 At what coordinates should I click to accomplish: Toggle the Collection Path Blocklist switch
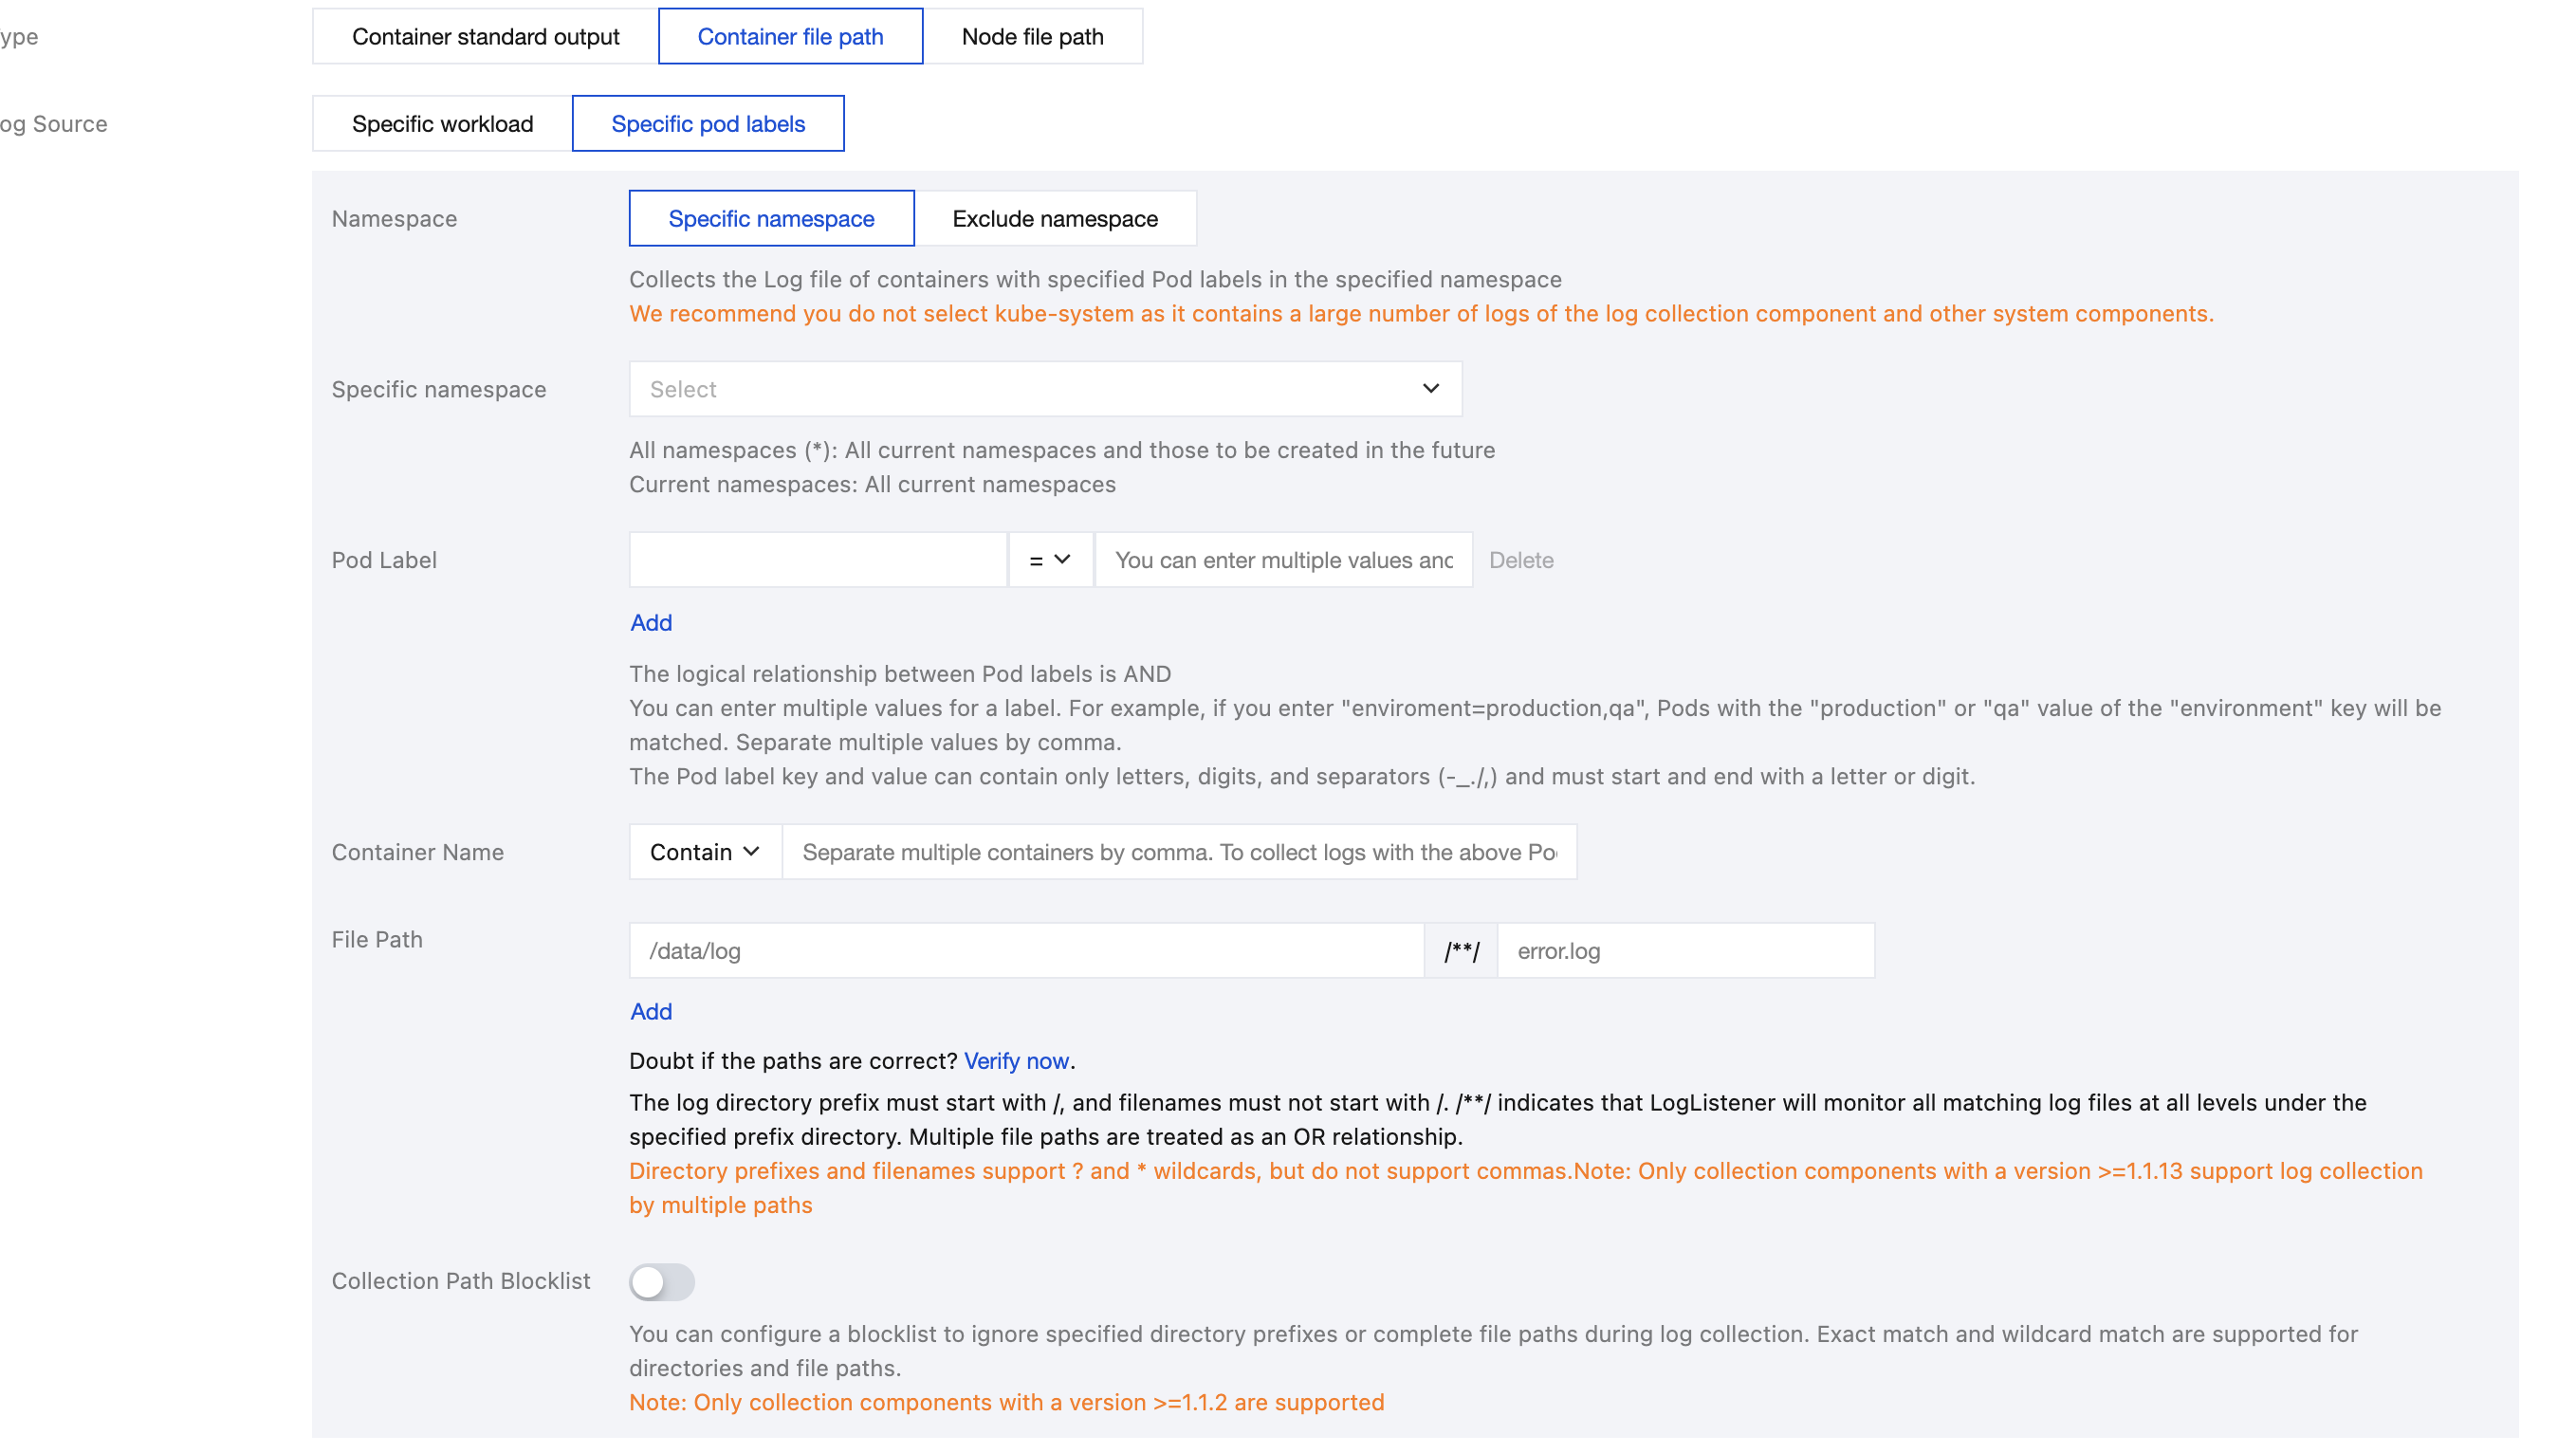point(661,1281)
